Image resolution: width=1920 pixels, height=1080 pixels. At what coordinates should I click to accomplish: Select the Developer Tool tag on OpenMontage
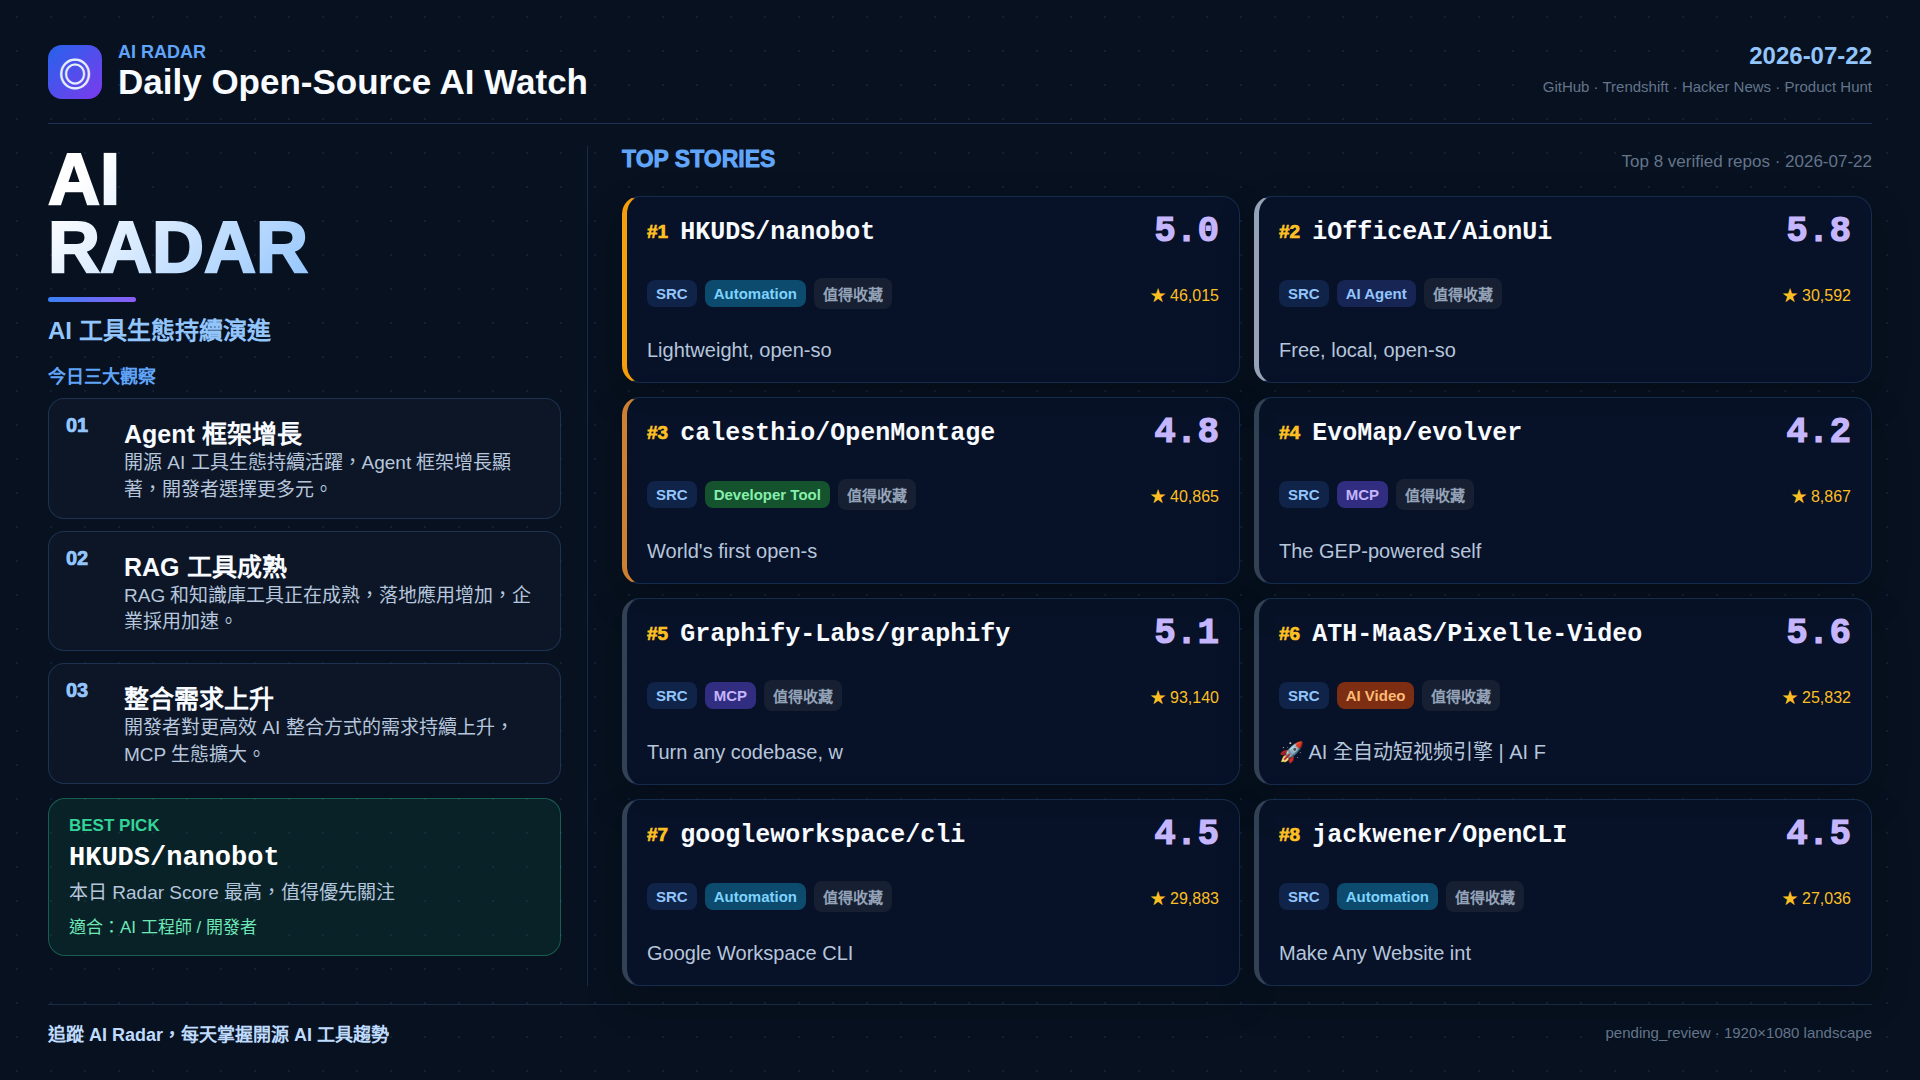[x=767, y=495]
